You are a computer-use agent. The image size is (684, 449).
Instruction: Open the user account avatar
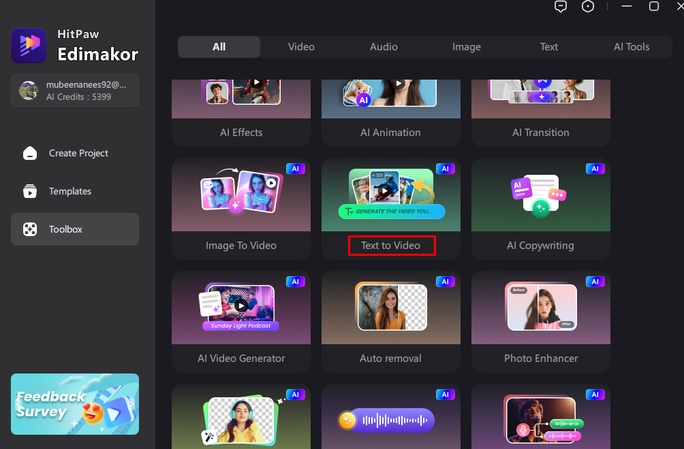coord(28,90)
